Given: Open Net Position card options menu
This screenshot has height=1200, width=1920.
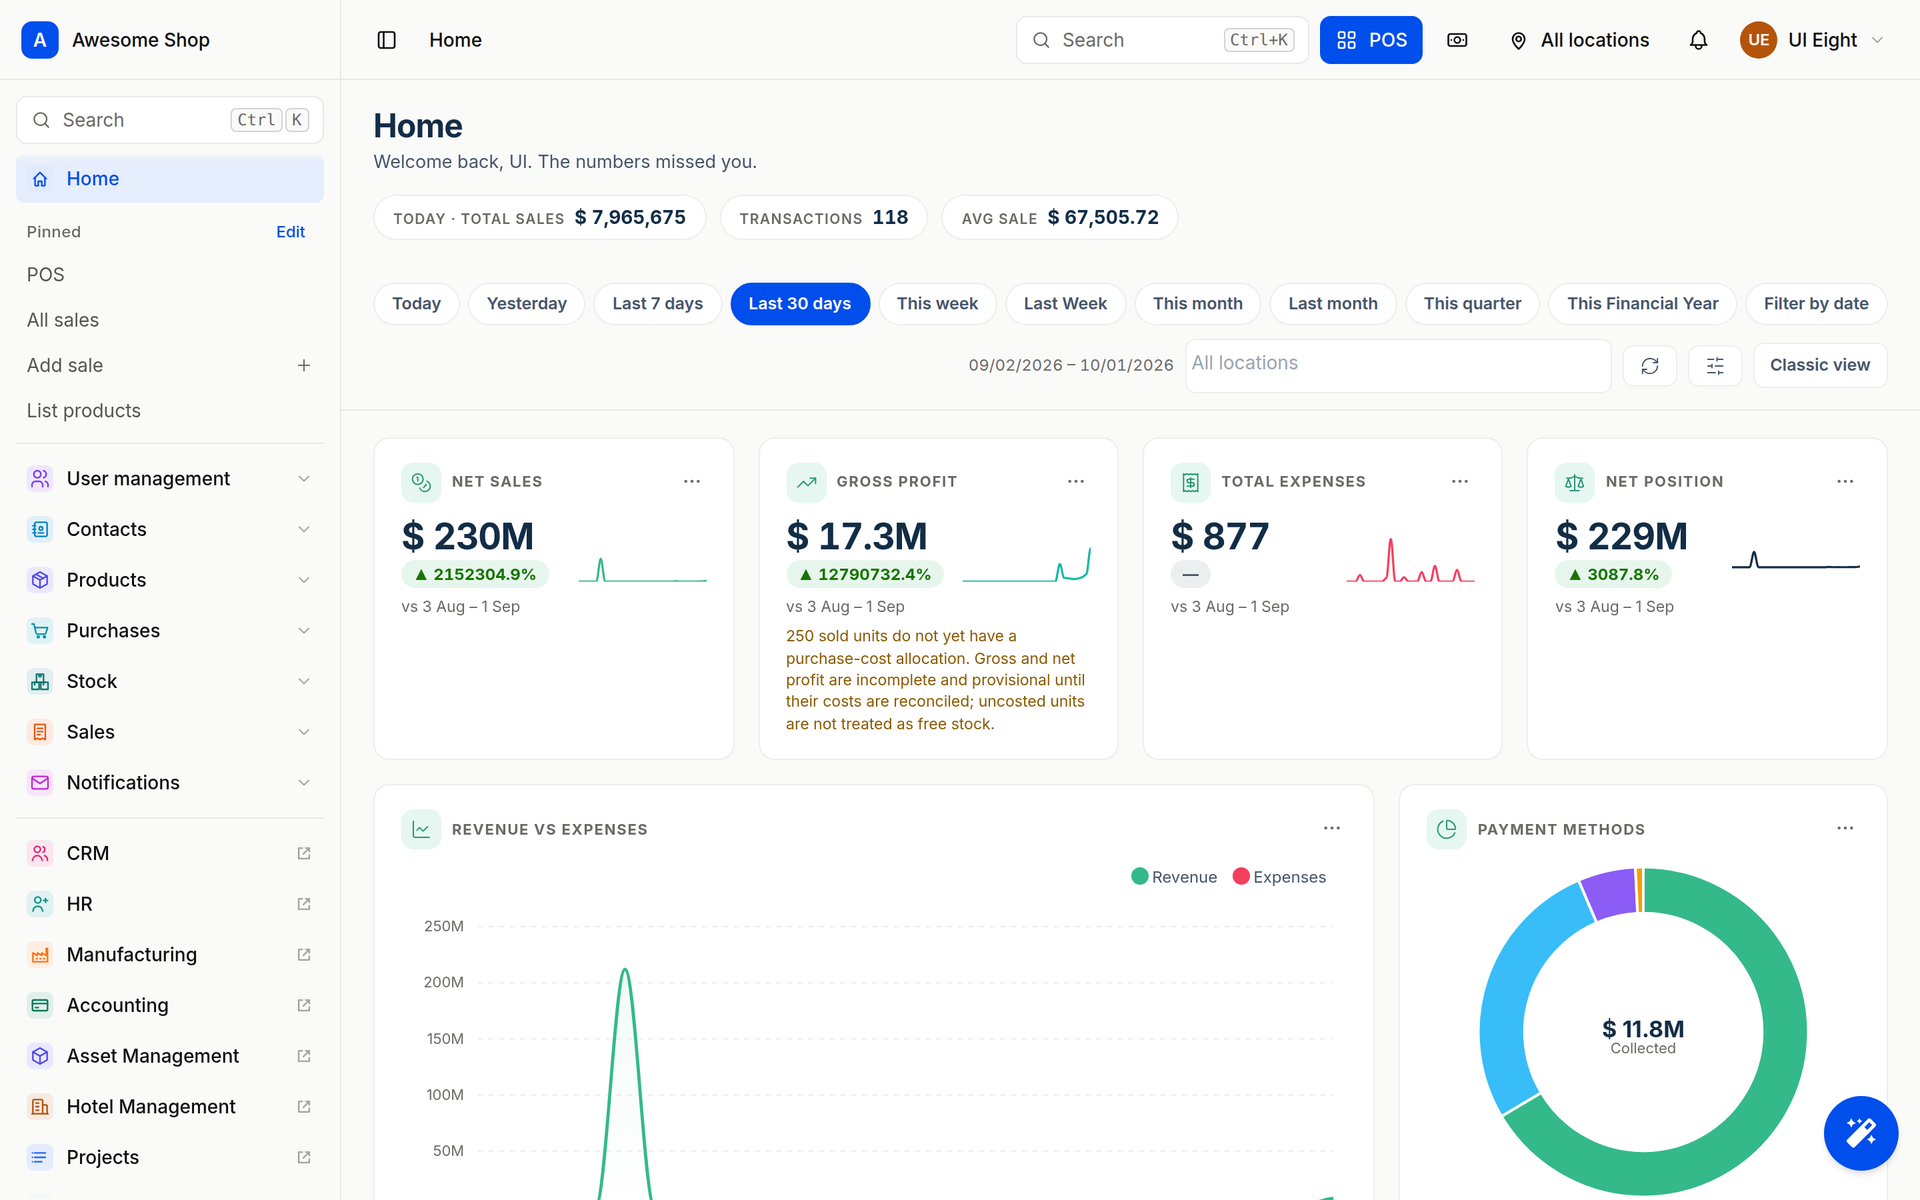Looking at the screenshot, I should [1845, 482].
